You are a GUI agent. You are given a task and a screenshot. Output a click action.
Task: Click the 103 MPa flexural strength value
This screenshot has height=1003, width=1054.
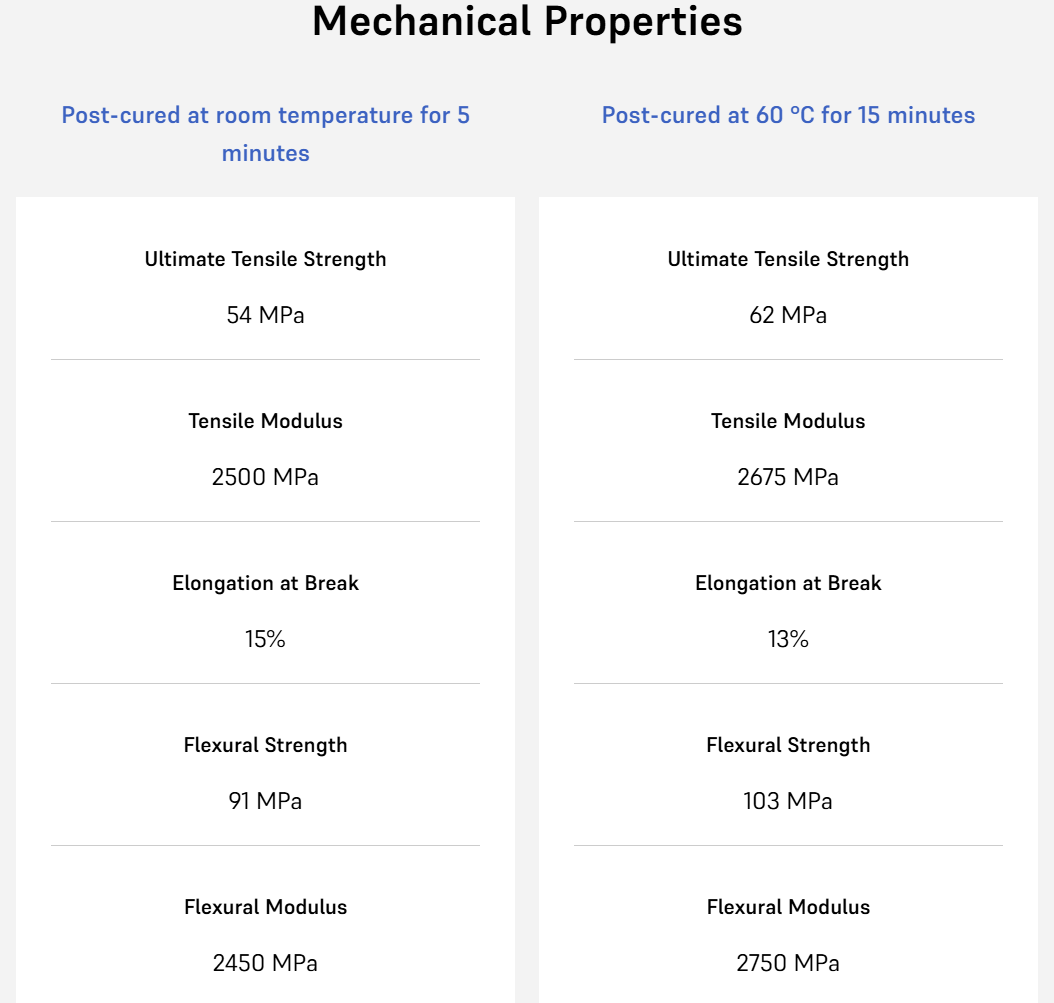pyautogui.click(x=788, y=801)
